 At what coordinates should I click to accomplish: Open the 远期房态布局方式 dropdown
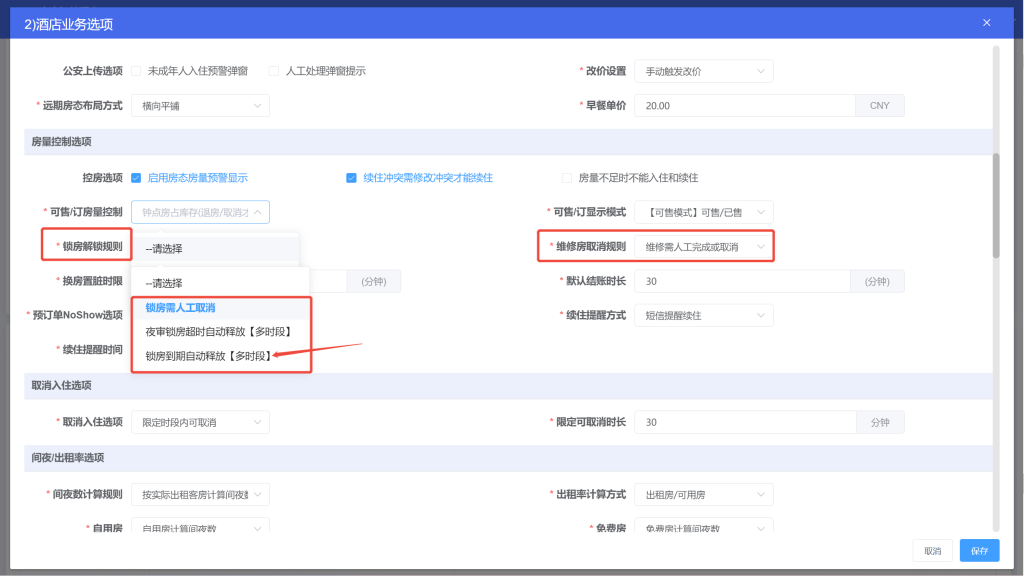(200, 105)
